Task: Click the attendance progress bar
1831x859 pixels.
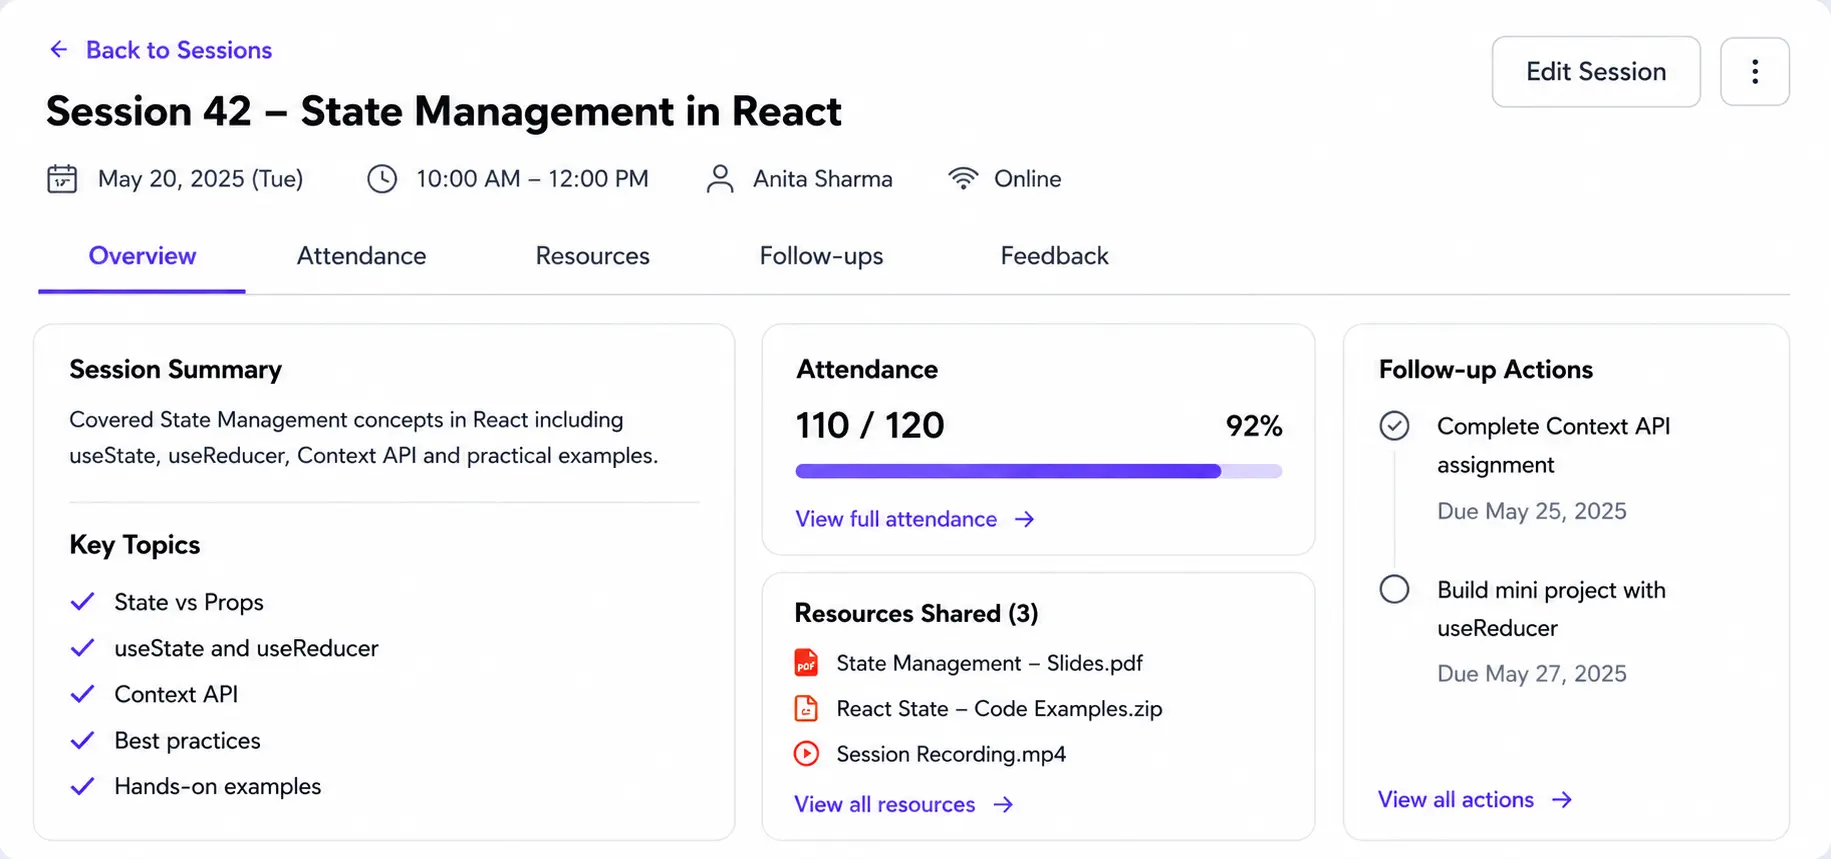Action: point(1038,471)
